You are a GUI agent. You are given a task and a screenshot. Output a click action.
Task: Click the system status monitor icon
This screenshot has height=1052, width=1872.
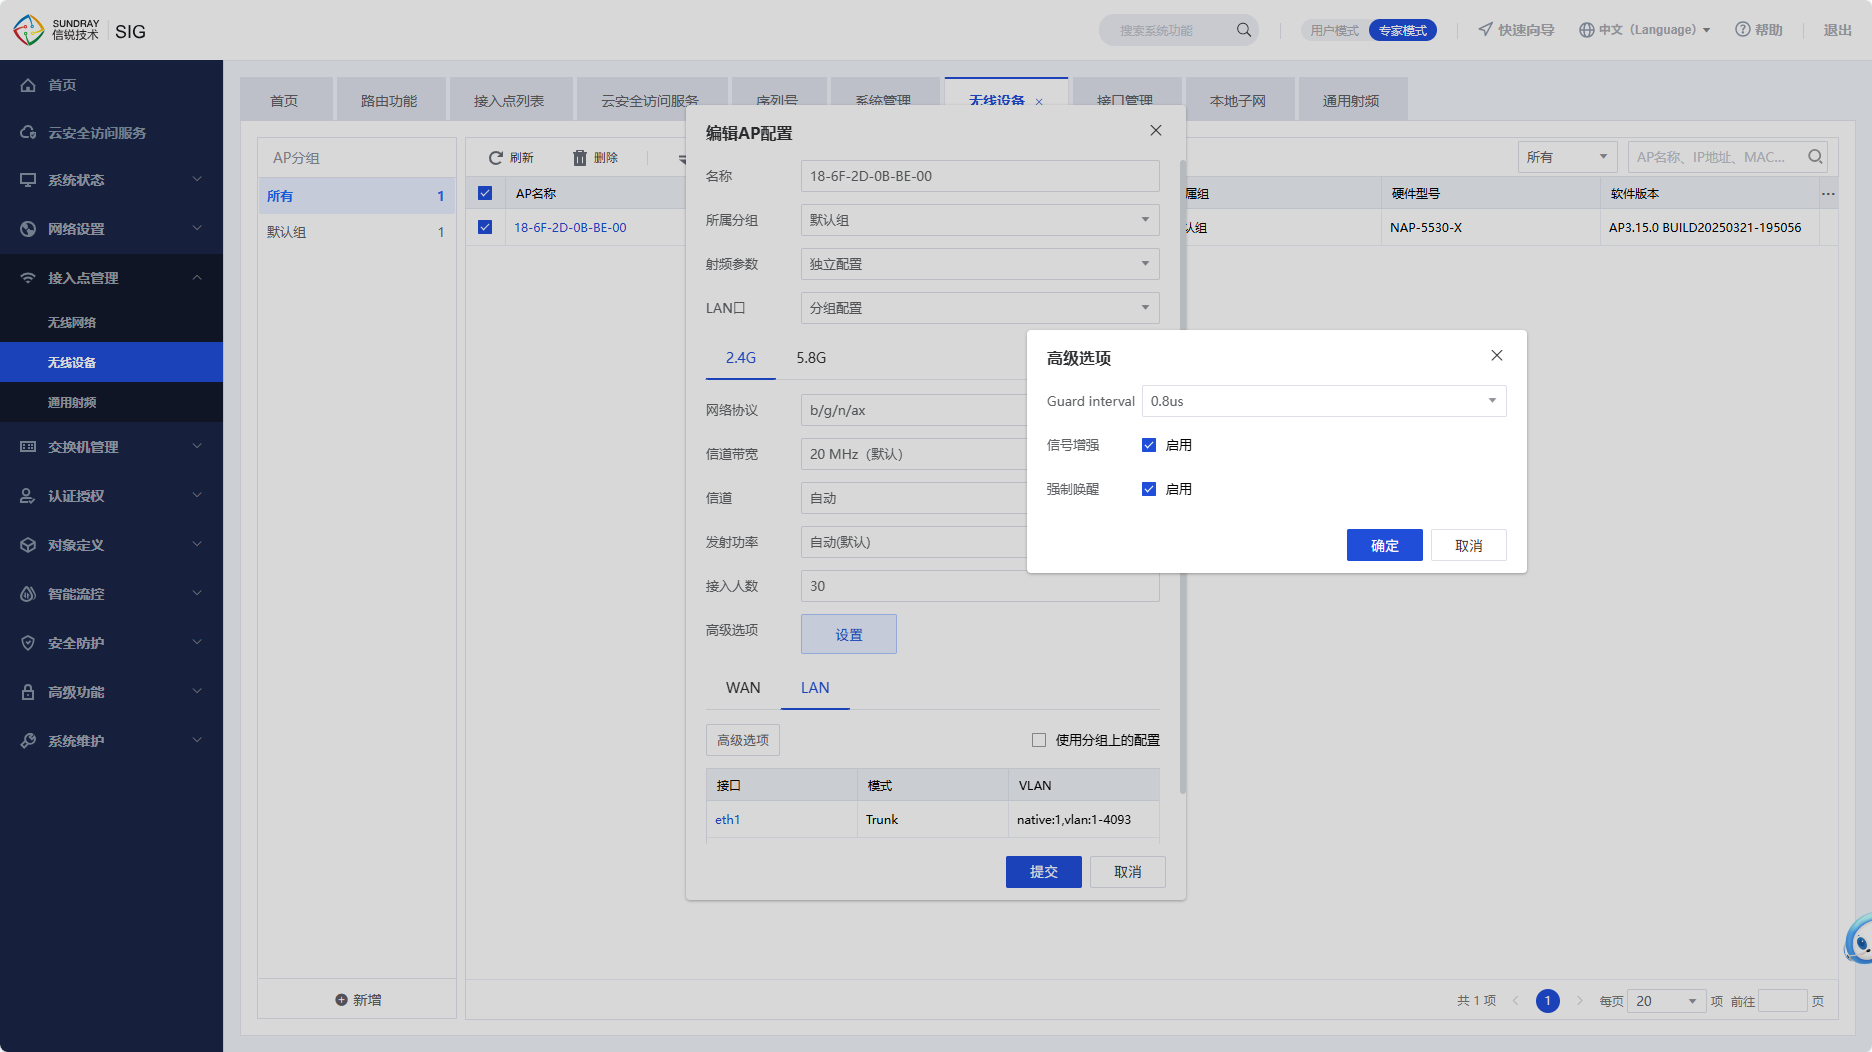click(x=28, y=180)
